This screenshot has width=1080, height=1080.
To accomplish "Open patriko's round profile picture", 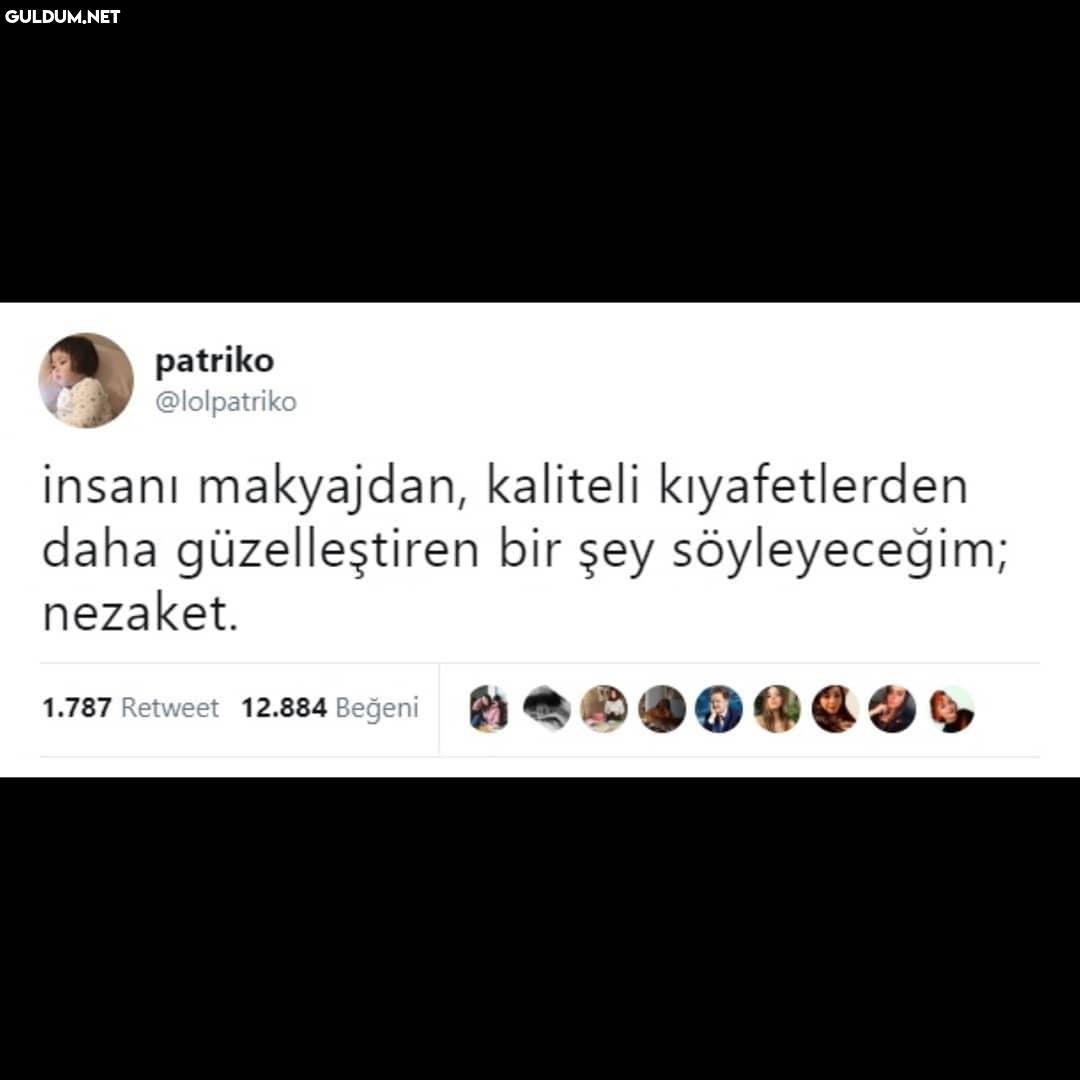I will (86, 380).
